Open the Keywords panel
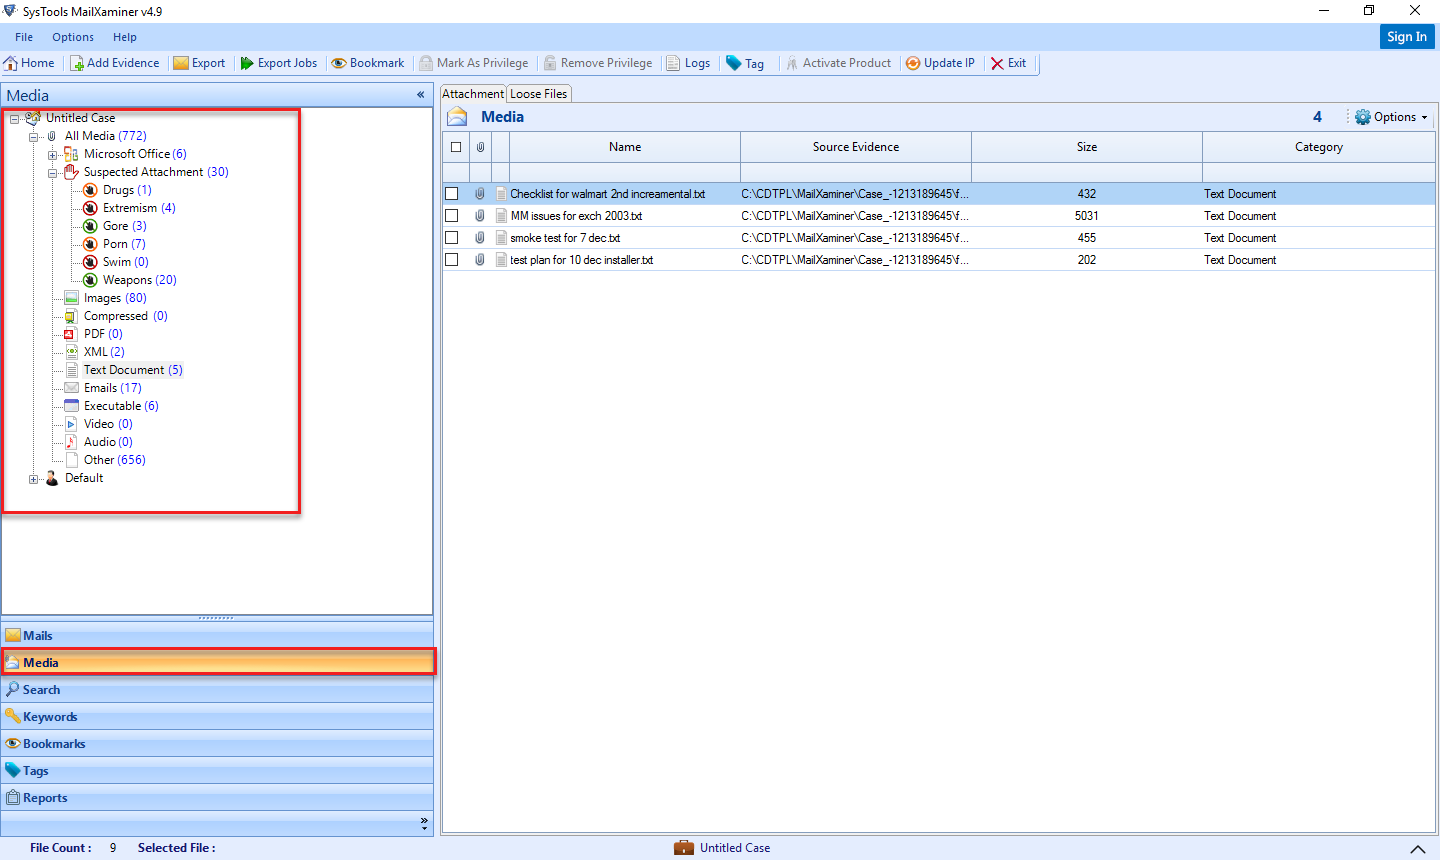 tap(49, 716)
